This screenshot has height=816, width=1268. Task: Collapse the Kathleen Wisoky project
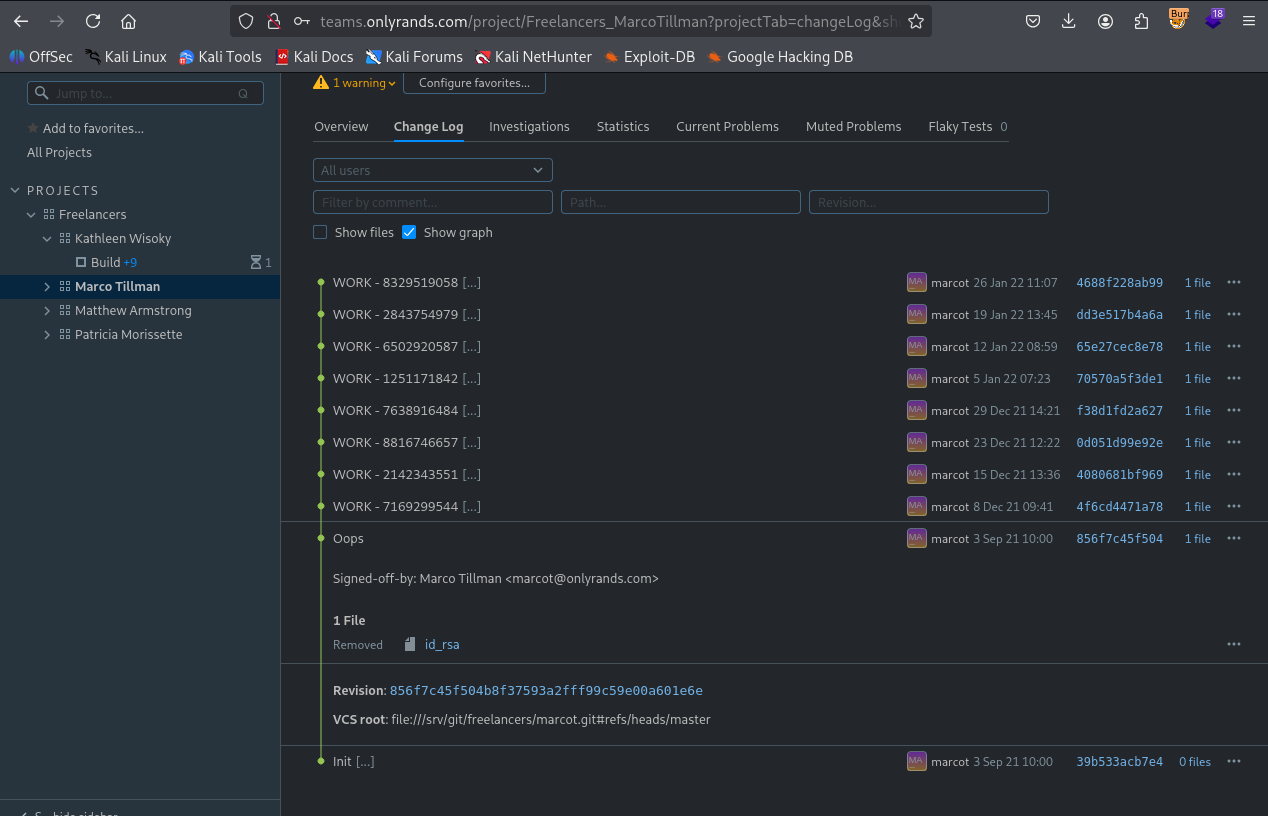coord(47,239)
